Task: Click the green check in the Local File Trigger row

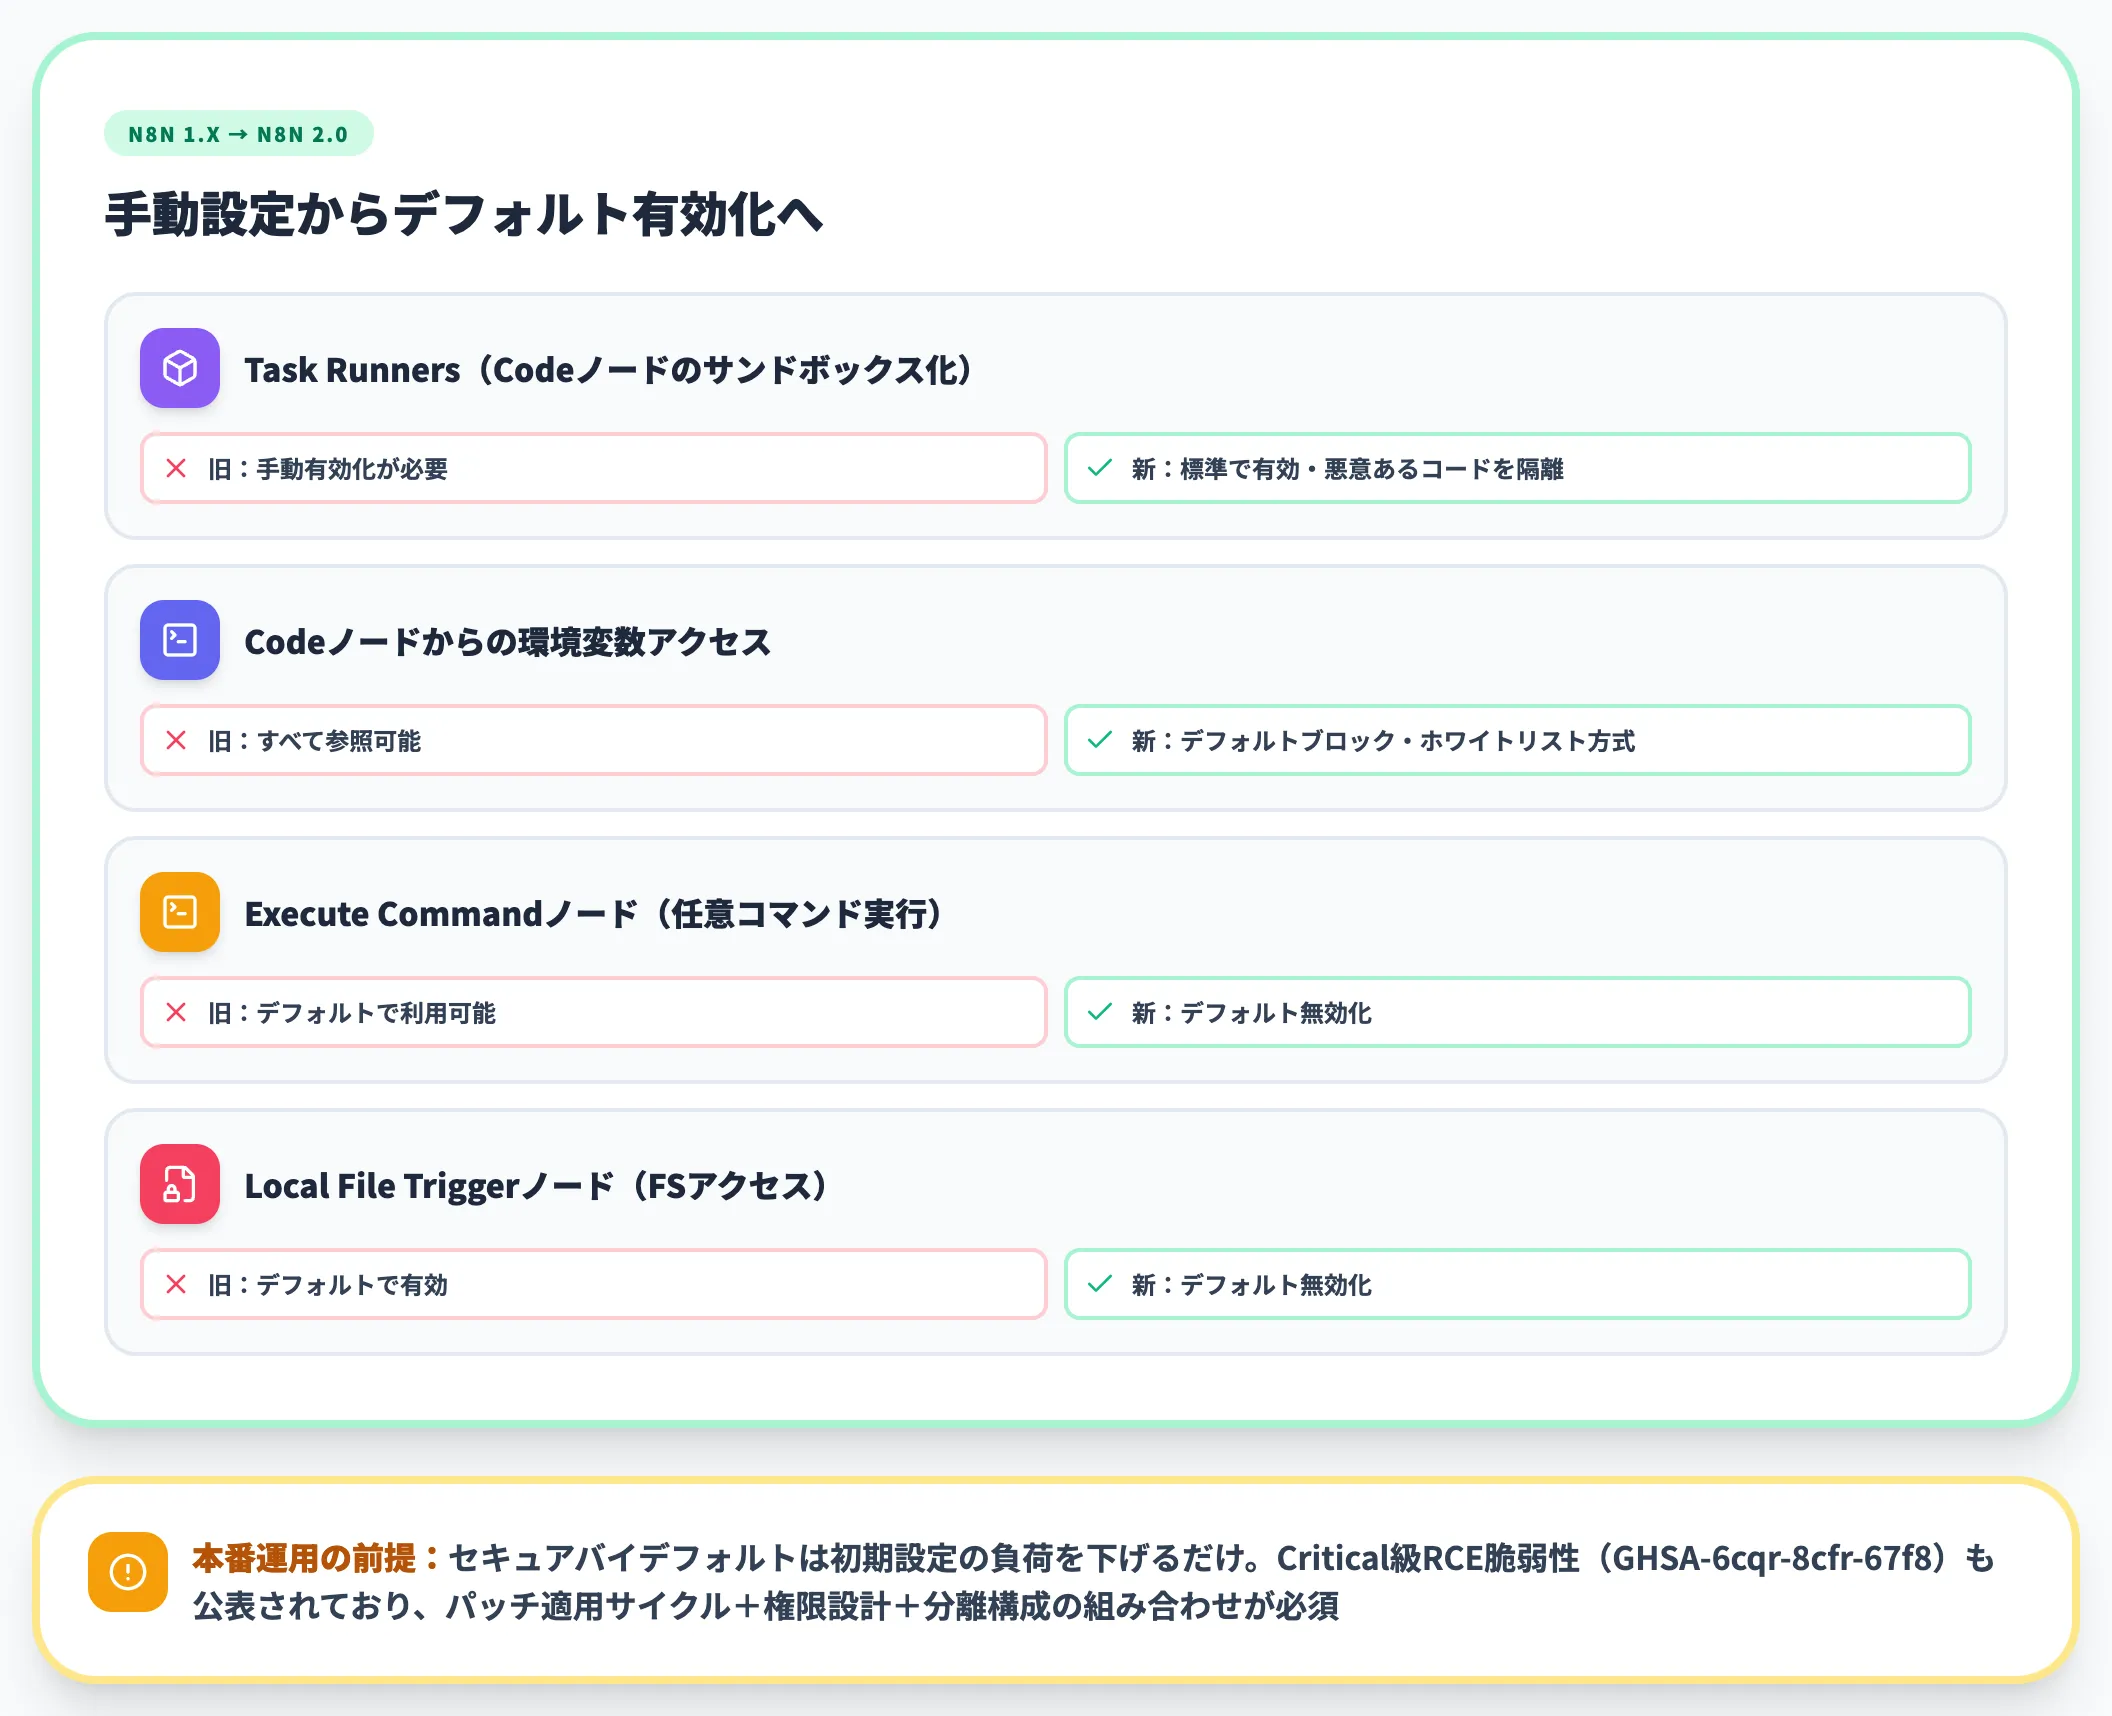Action: (1100, 1284)
